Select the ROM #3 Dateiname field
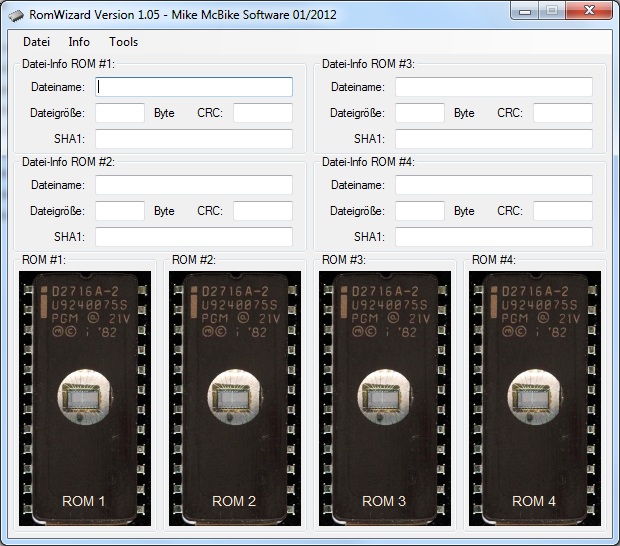Viewport: 620px width, 546px height. 494,87
